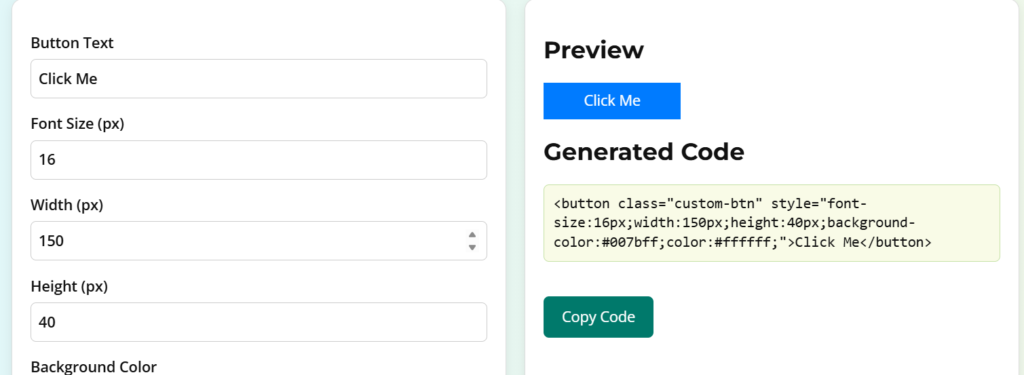Image resolution: width=1024 pixels, height=375 pixels.
Task: Click inside the generated code box
Action: pyautogui.click(x=771, y=223)
